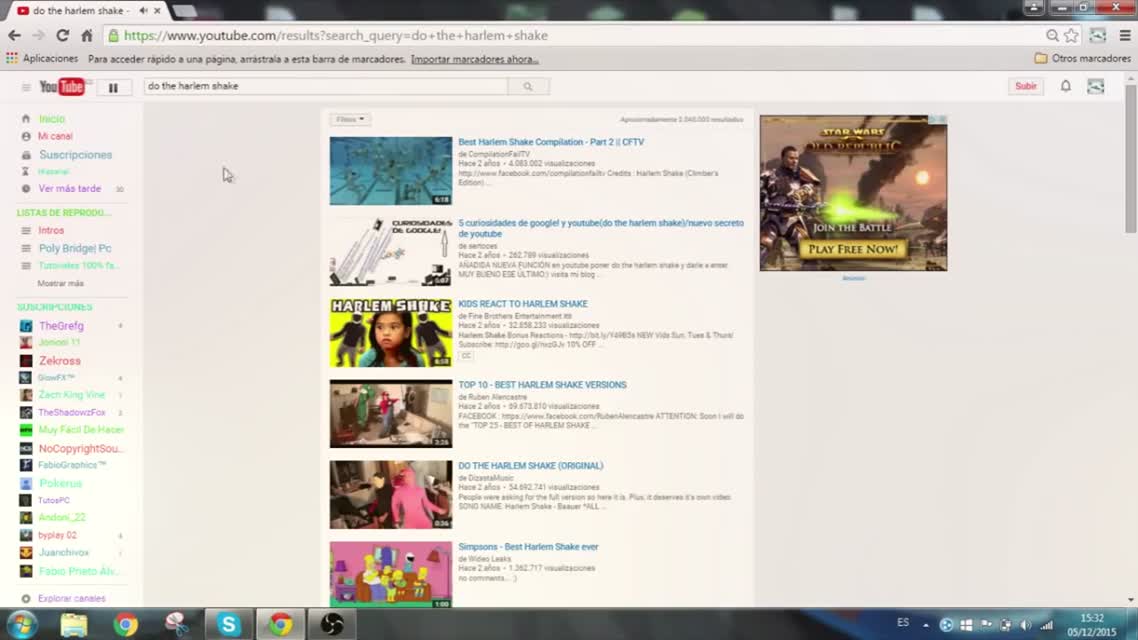Open Ver más tarde list
The image size is (1138, 640).
70,189
